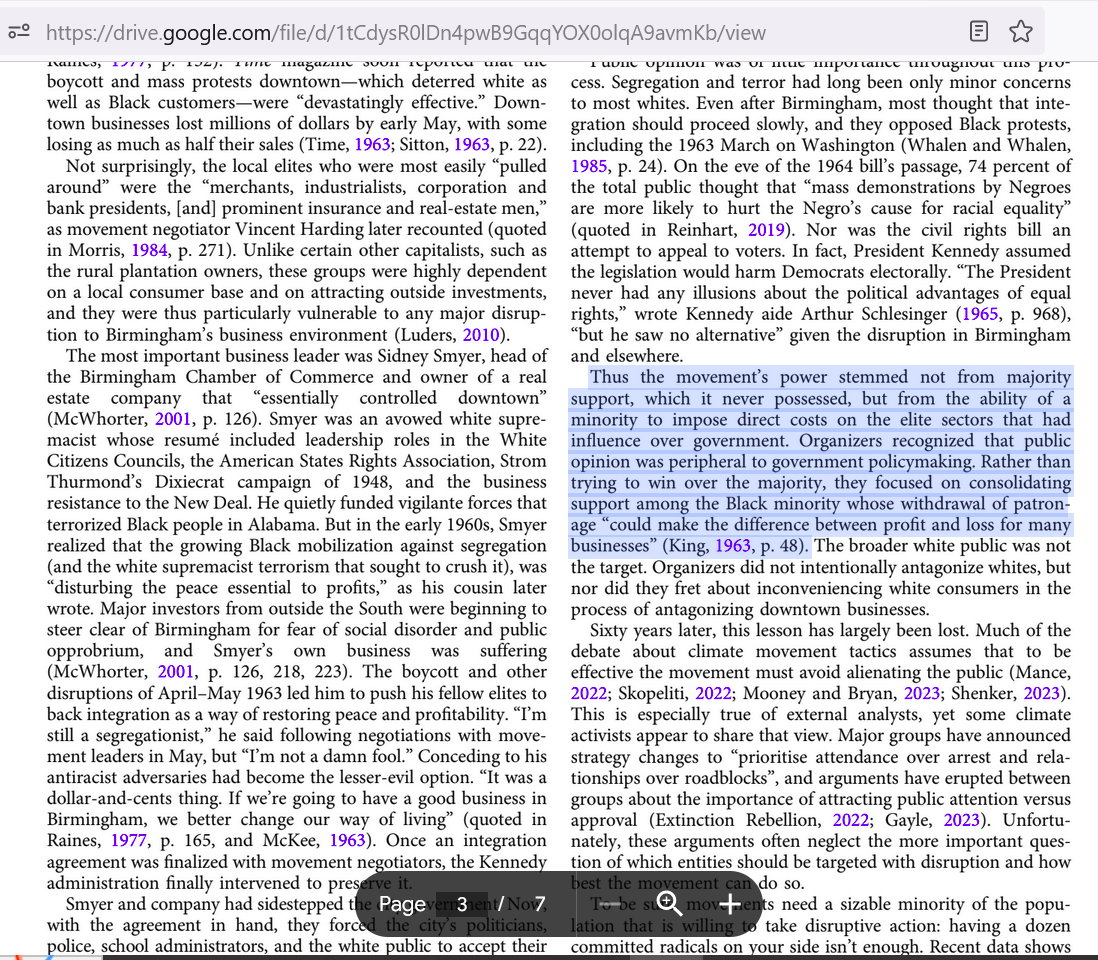Open McWhorter 2001 citation before 'p. 126). Smyer'
The width and height of the screenshot is (1098, 960).
click(173, 419)
